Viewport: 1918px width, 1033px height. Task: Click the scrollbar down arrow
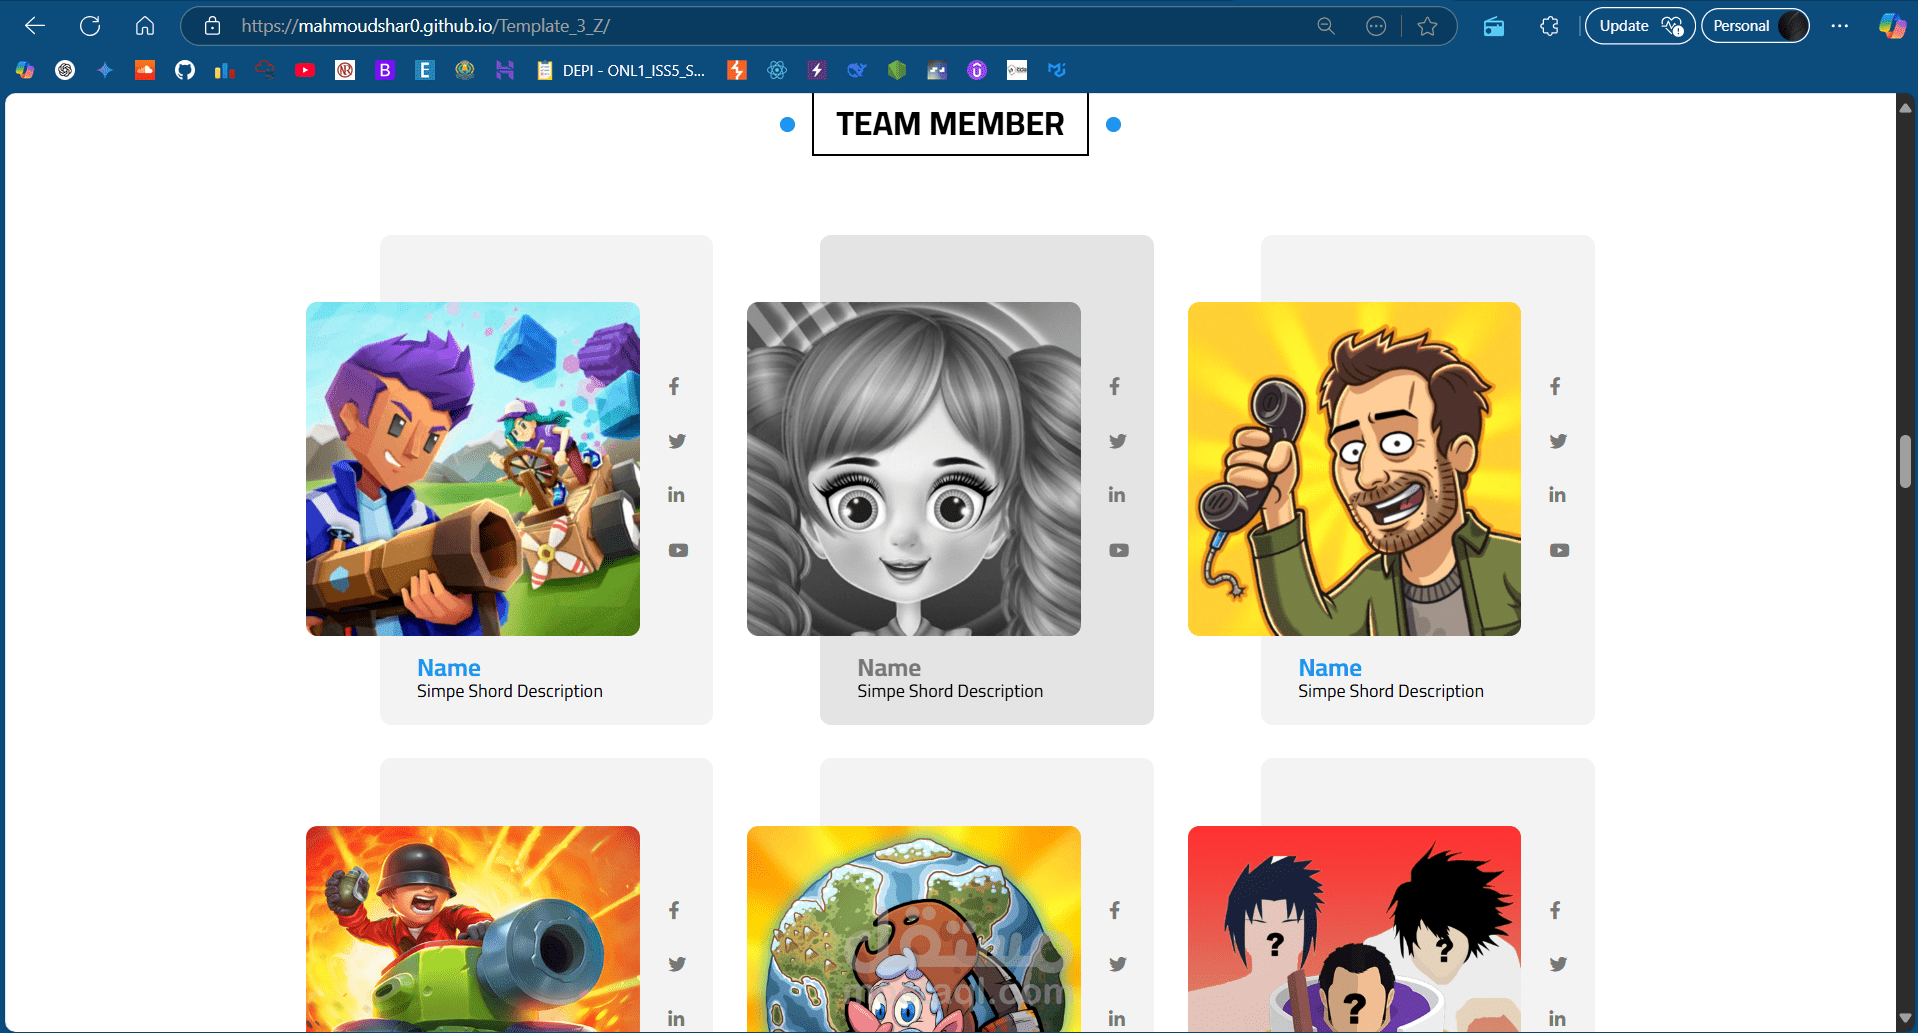click(1906, 1019)
